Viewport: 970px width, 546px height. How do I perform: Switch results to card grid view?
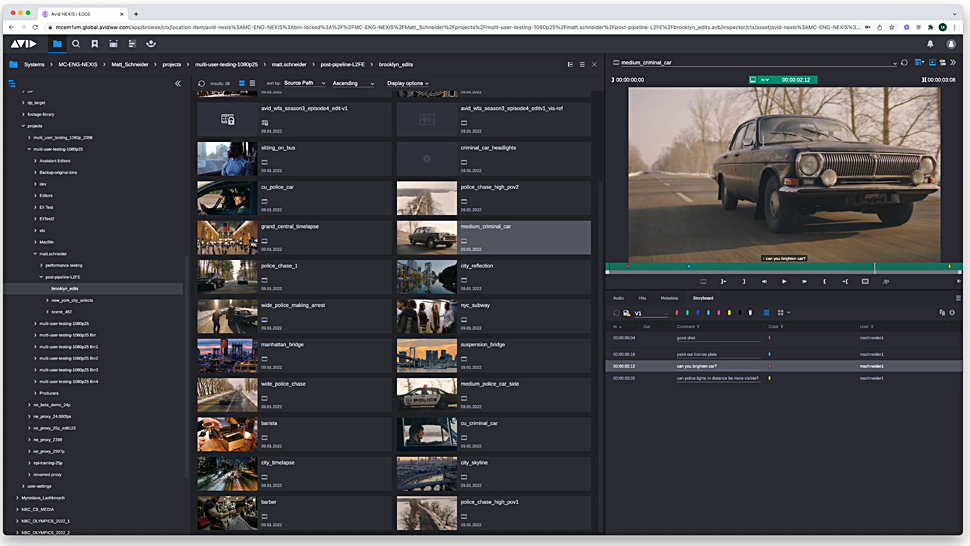click(x=242, y=83)
